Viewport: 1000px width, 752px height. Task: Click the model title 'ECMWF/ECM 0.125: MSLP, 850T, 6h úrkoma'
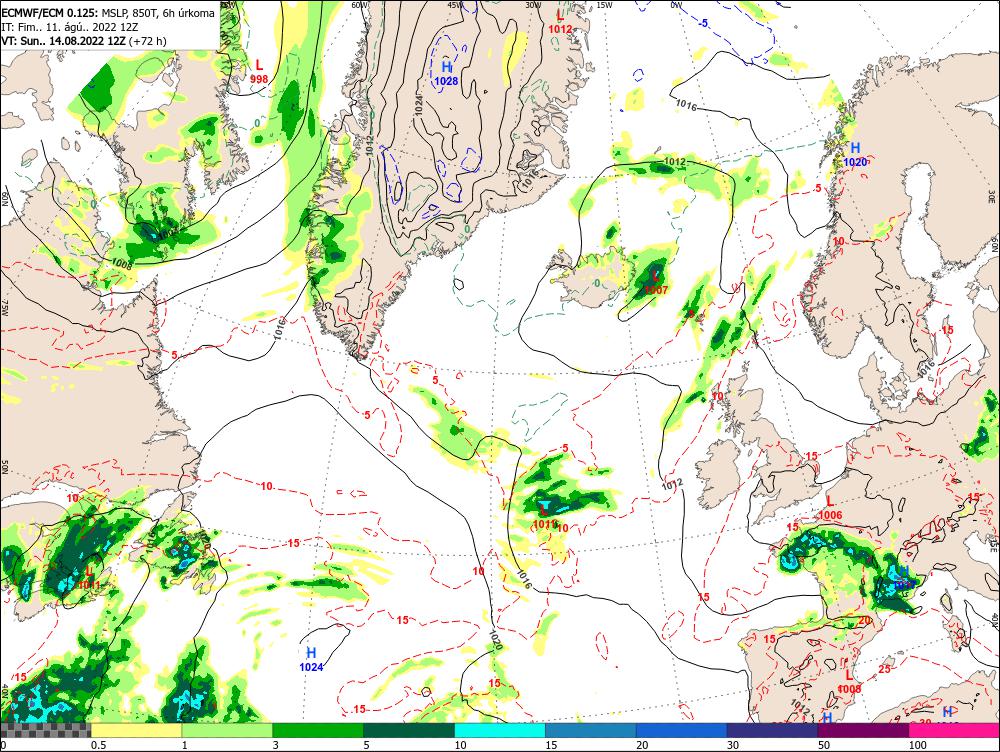(x=108, y=13)
